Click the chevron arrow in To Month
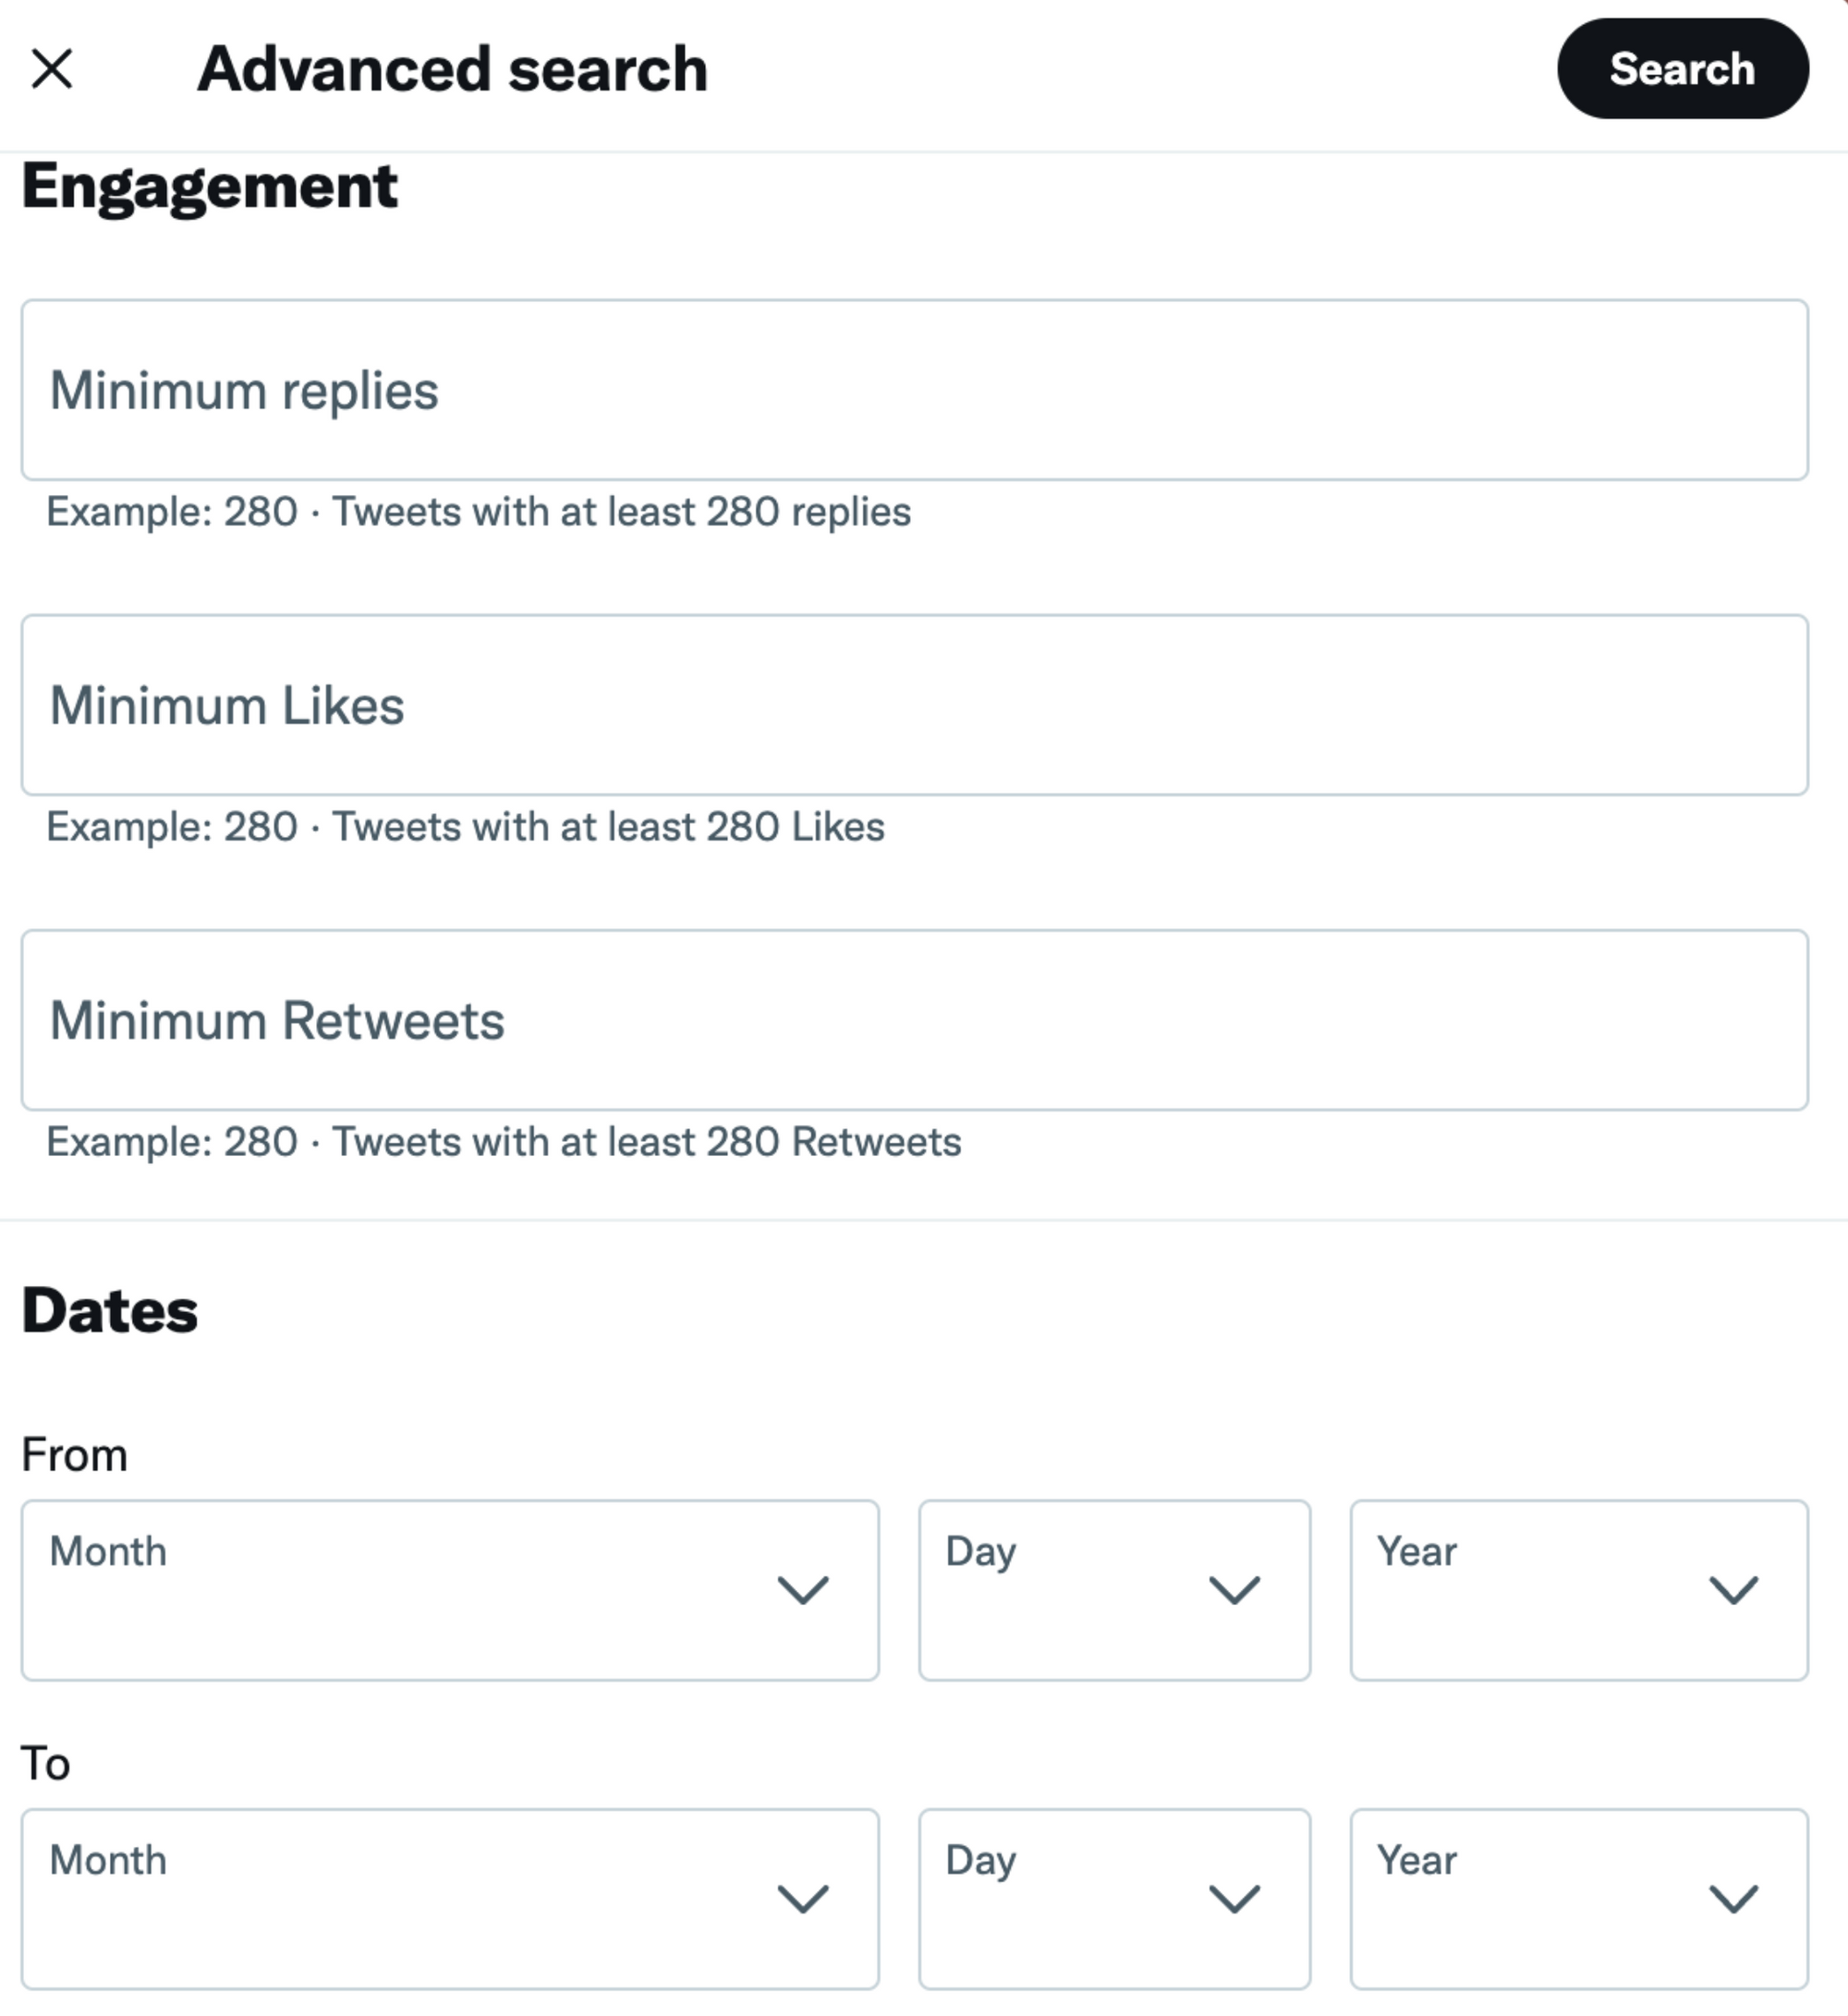Viewport: 1848px width, 2016px height. point(803,1899)
